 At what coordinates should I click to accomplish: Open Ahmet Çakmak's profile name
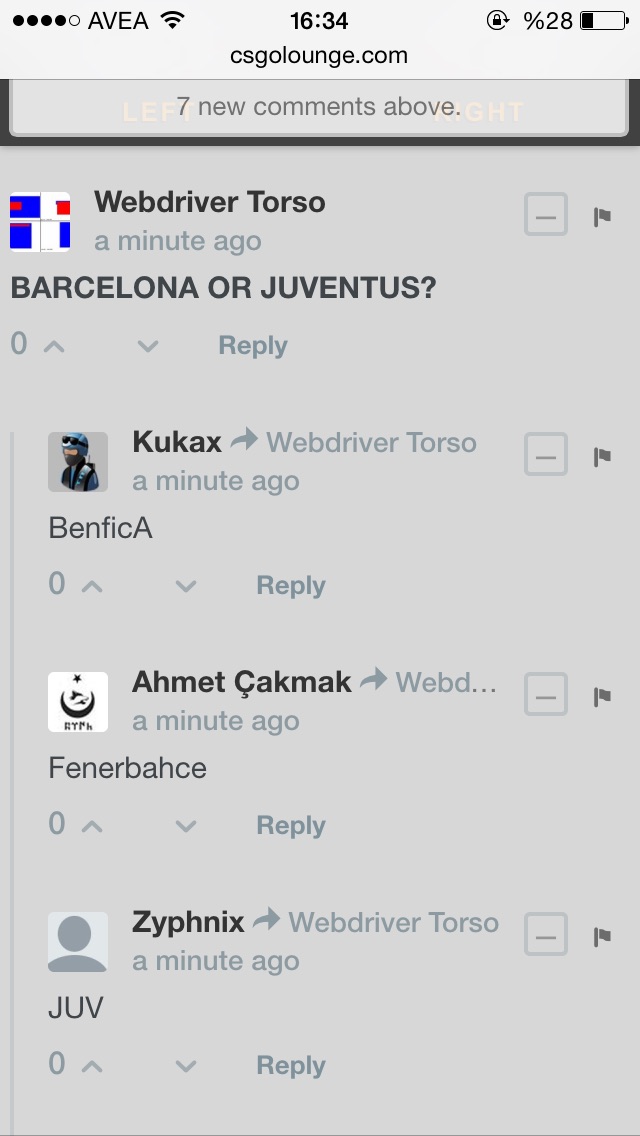241,682
